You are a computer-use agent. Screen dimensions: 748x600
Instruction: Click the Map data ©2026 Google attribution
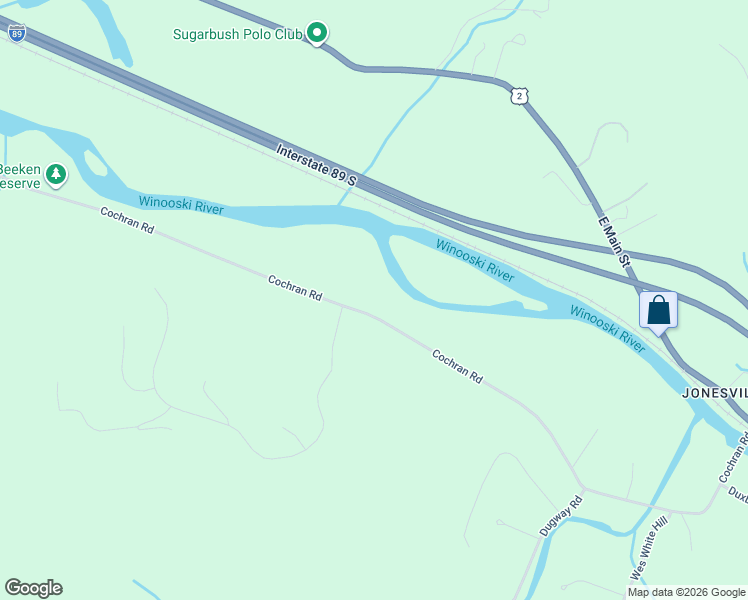(x=686, y=593)
